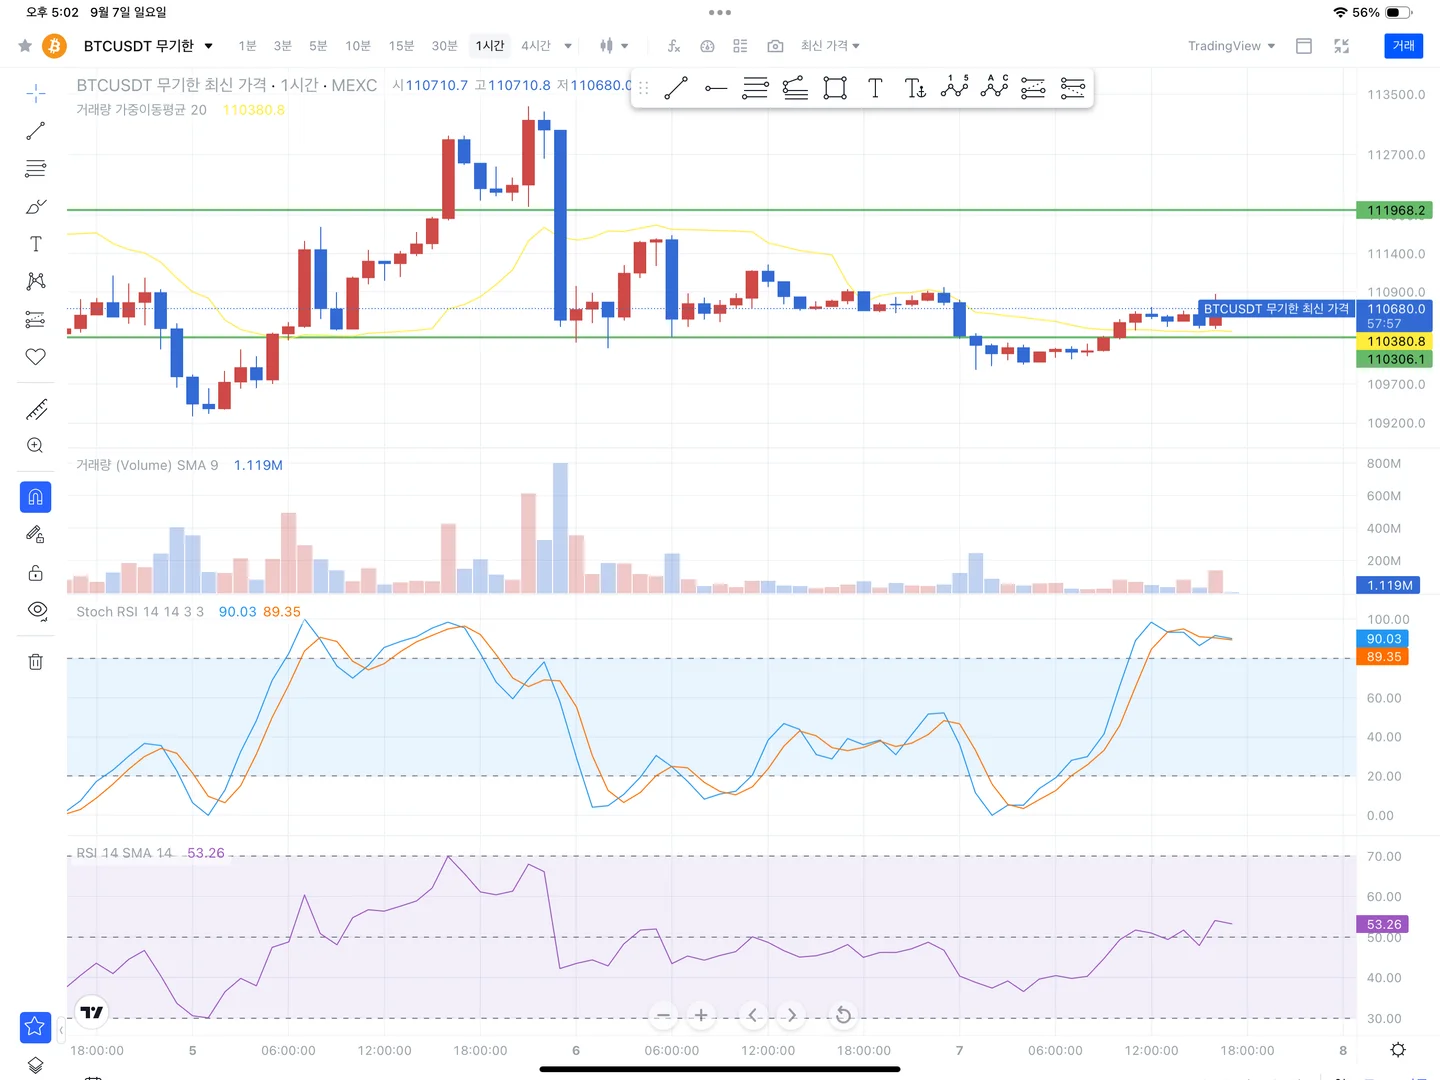
Task: Click the trash can to remove drawings
Action: (x=36, y=661)
